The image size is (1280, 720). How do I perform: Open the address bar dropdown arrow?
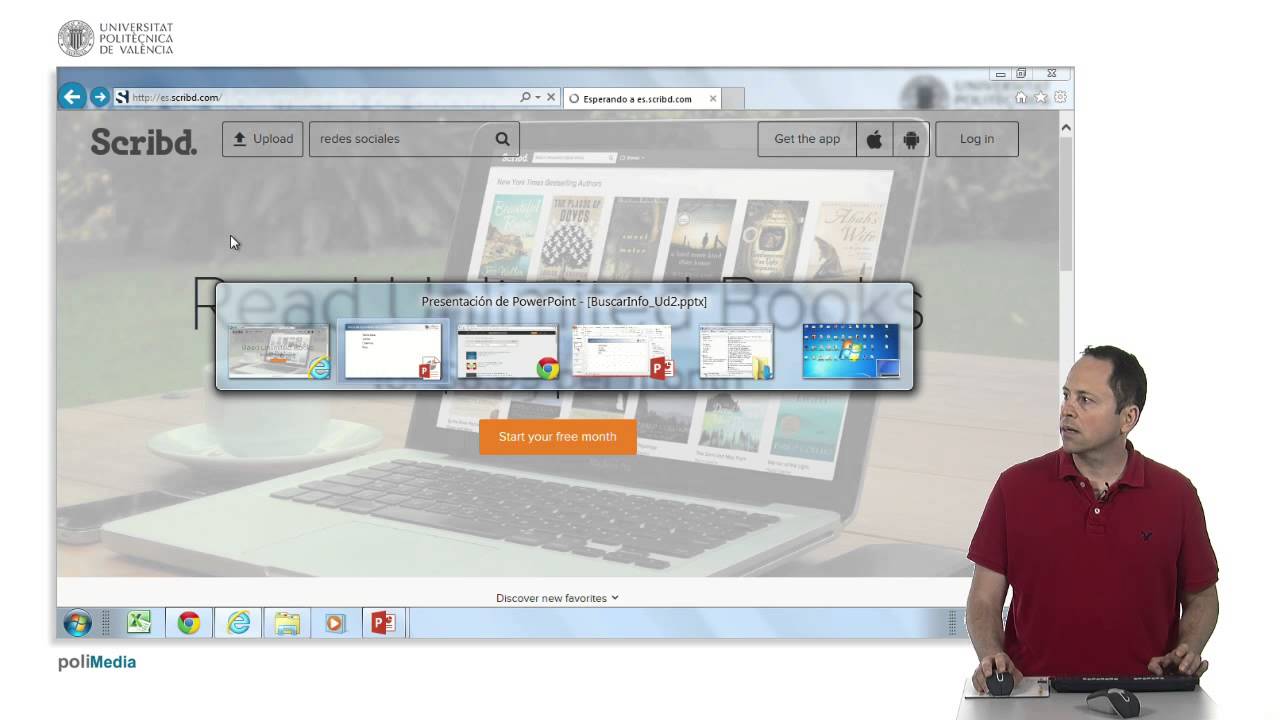[538, 97]
